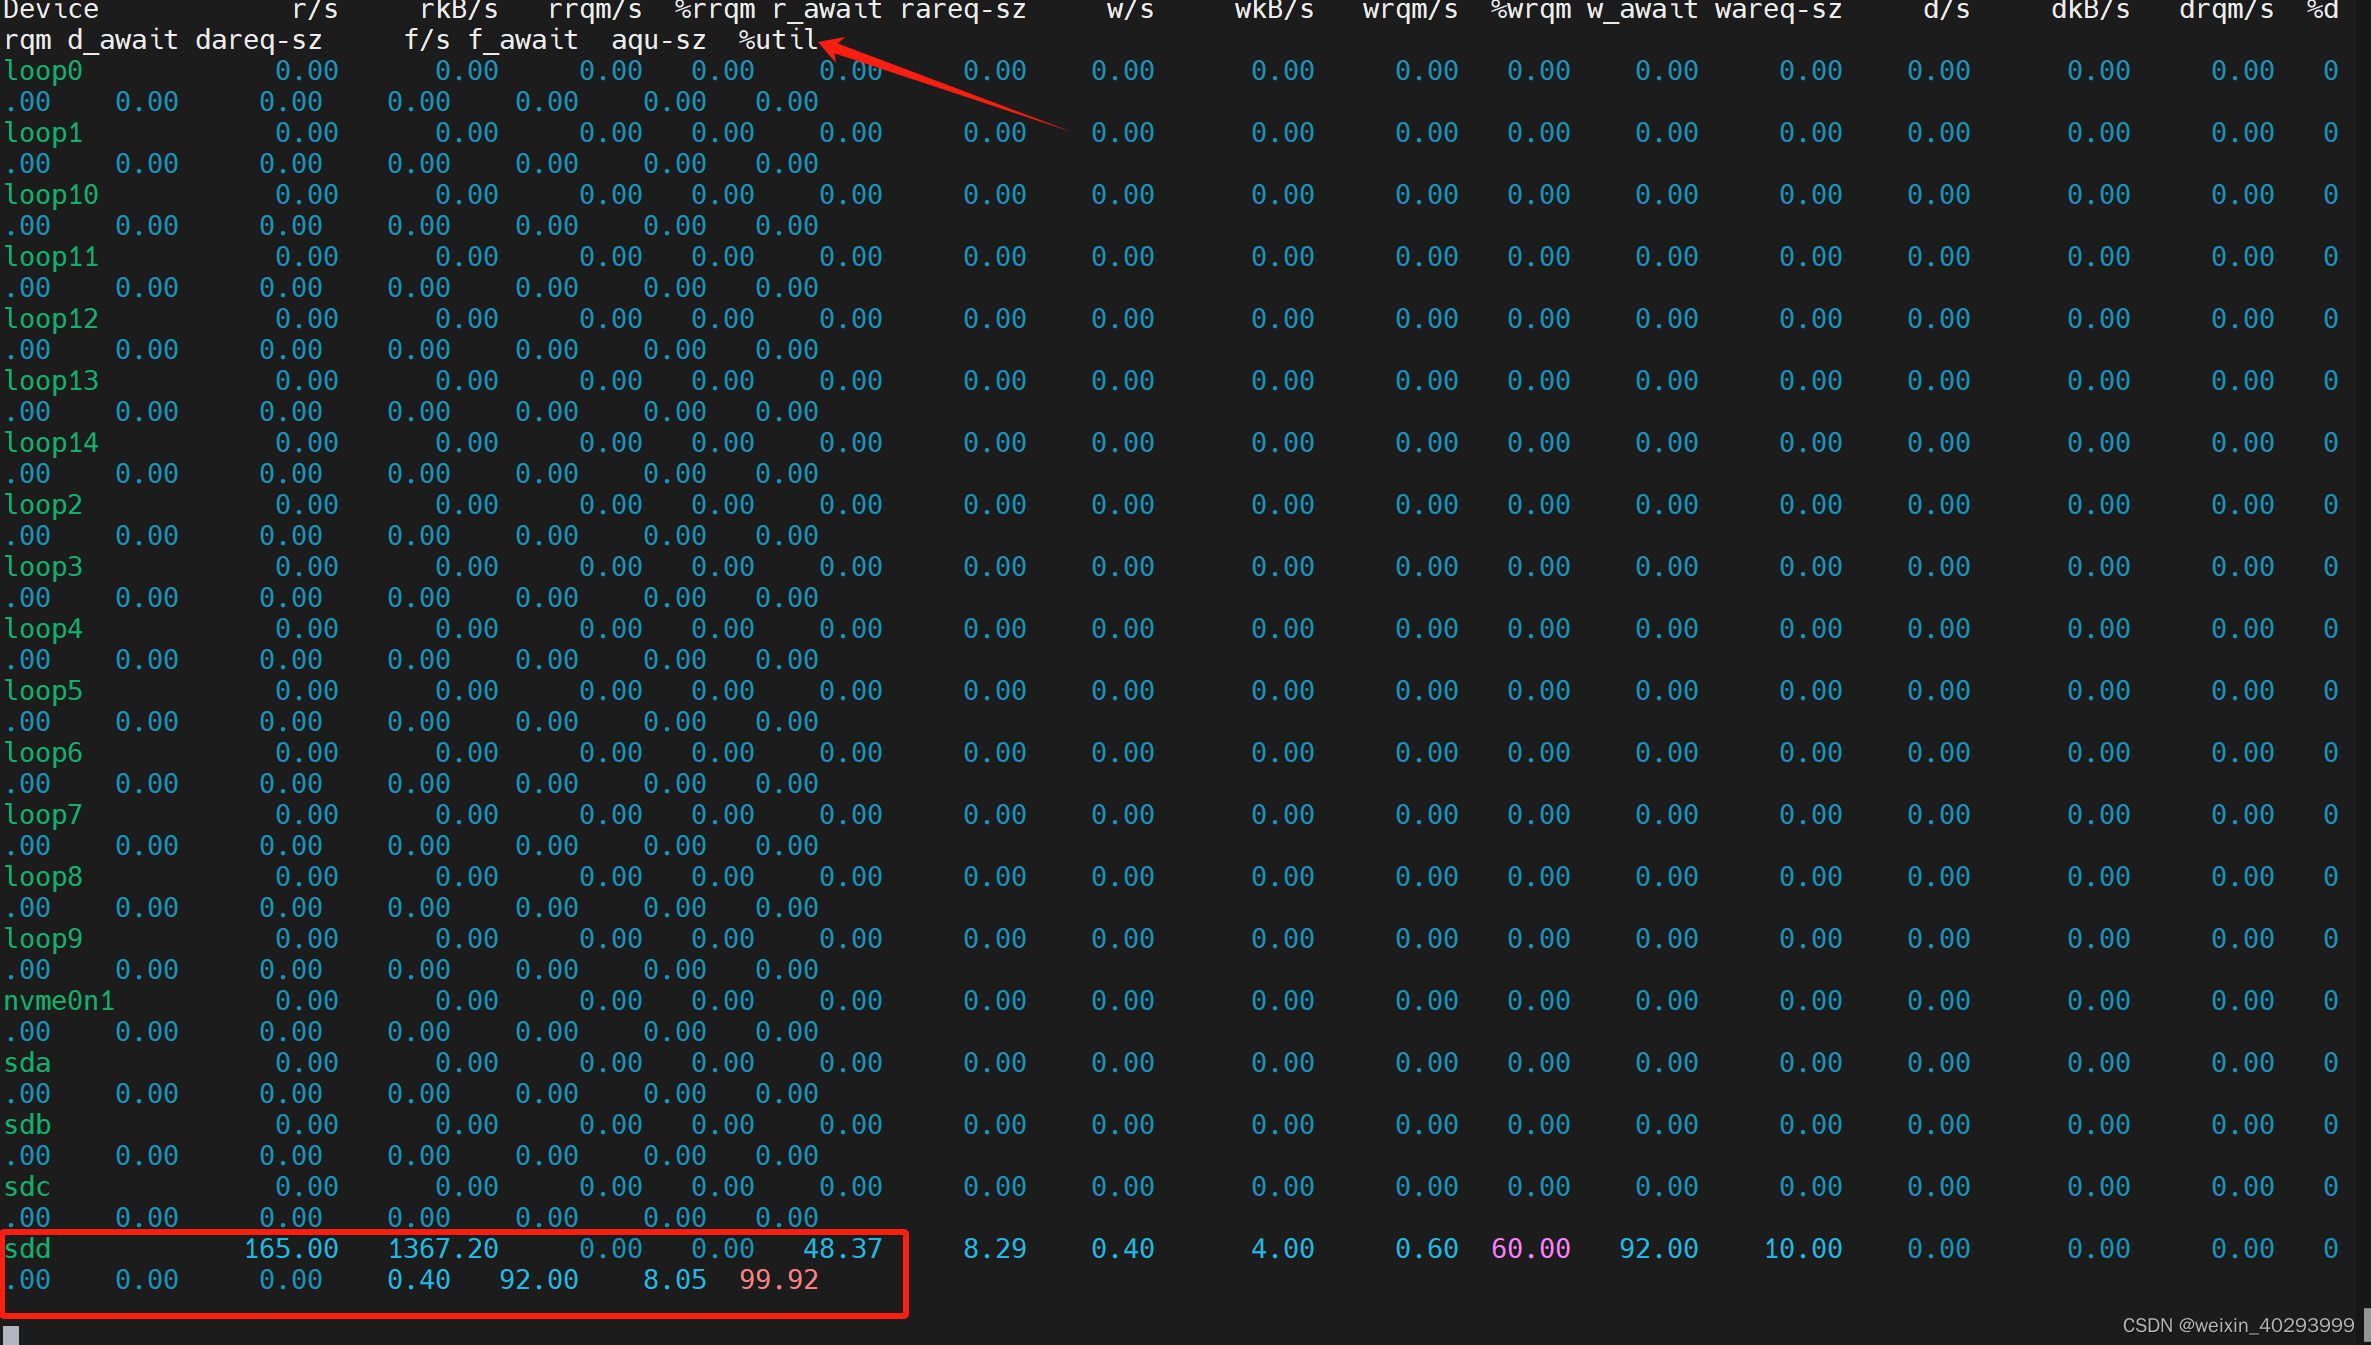The image size is (2371, 1345).
Task: Click the terminal cursor block
Action: [x=11, y=1335]
